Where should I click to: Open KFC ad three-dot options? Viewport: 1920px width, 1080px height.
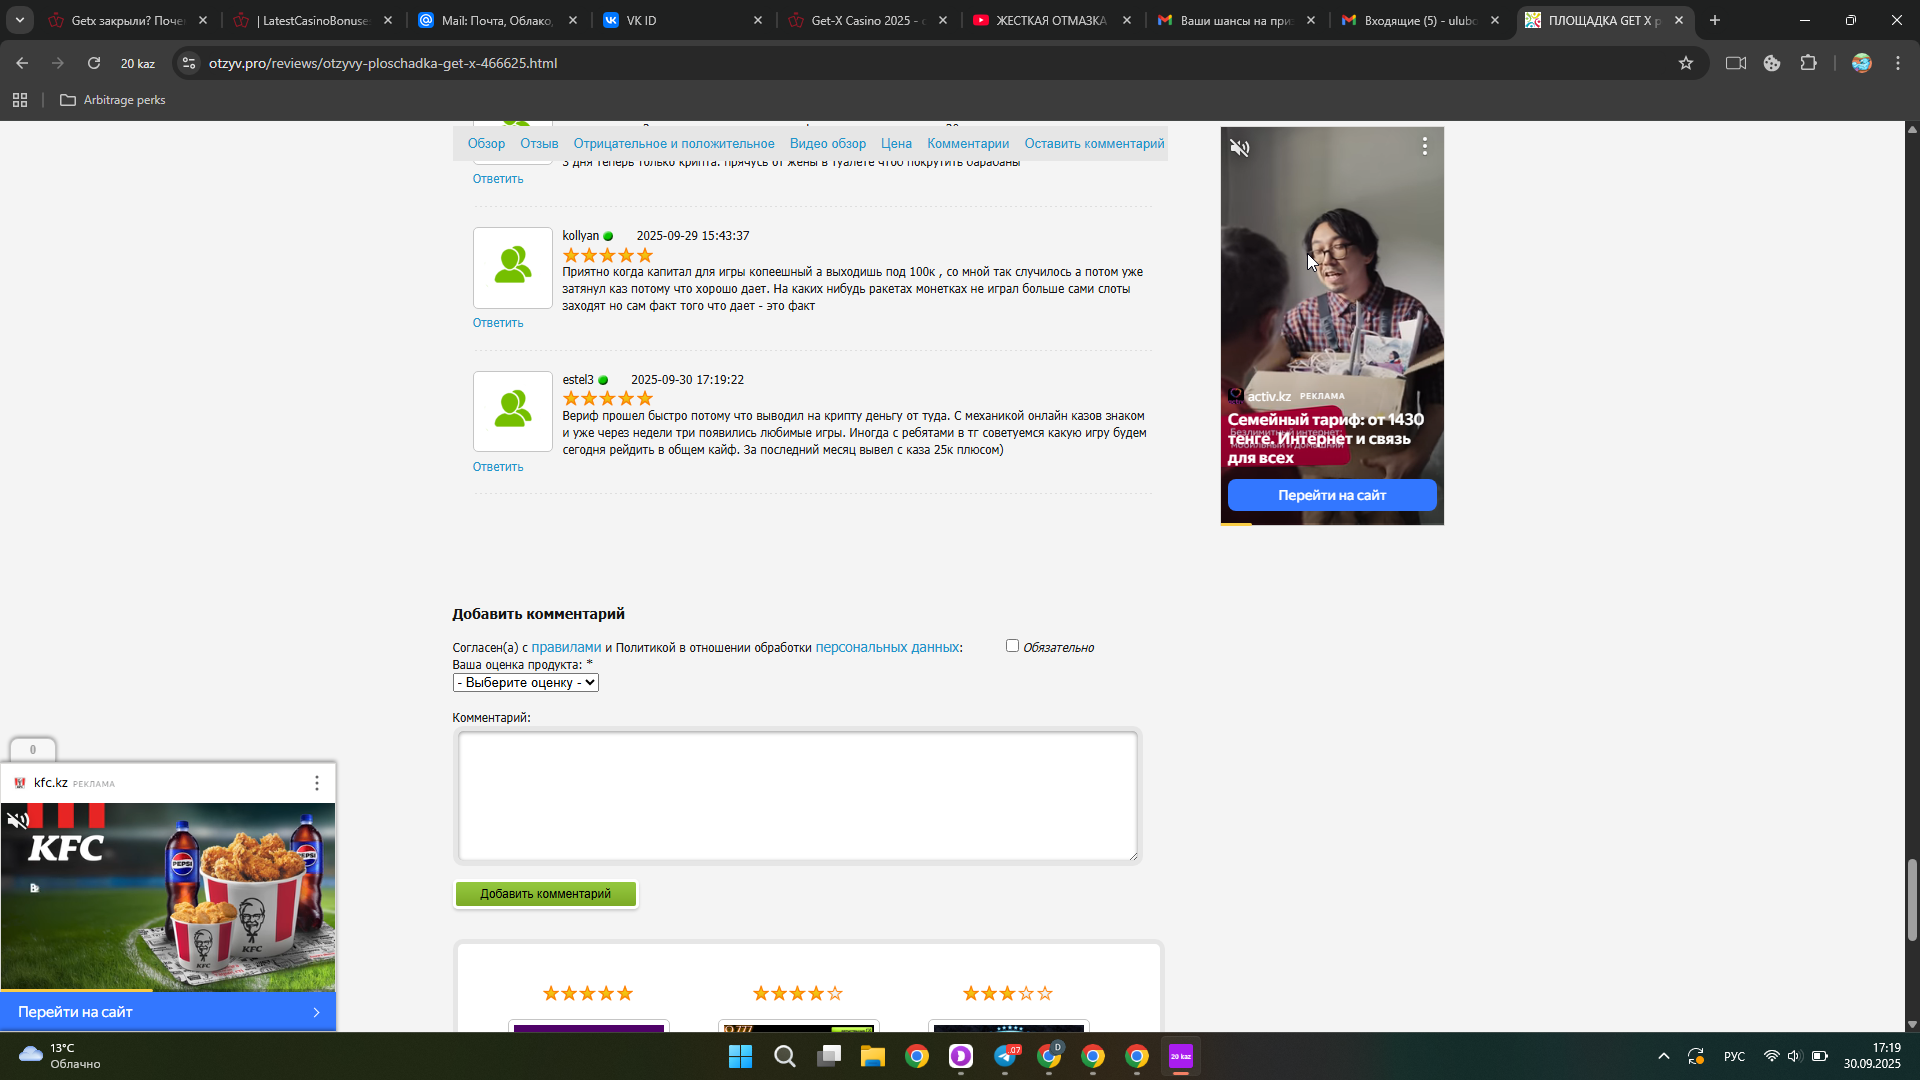[x=317, y=783]
